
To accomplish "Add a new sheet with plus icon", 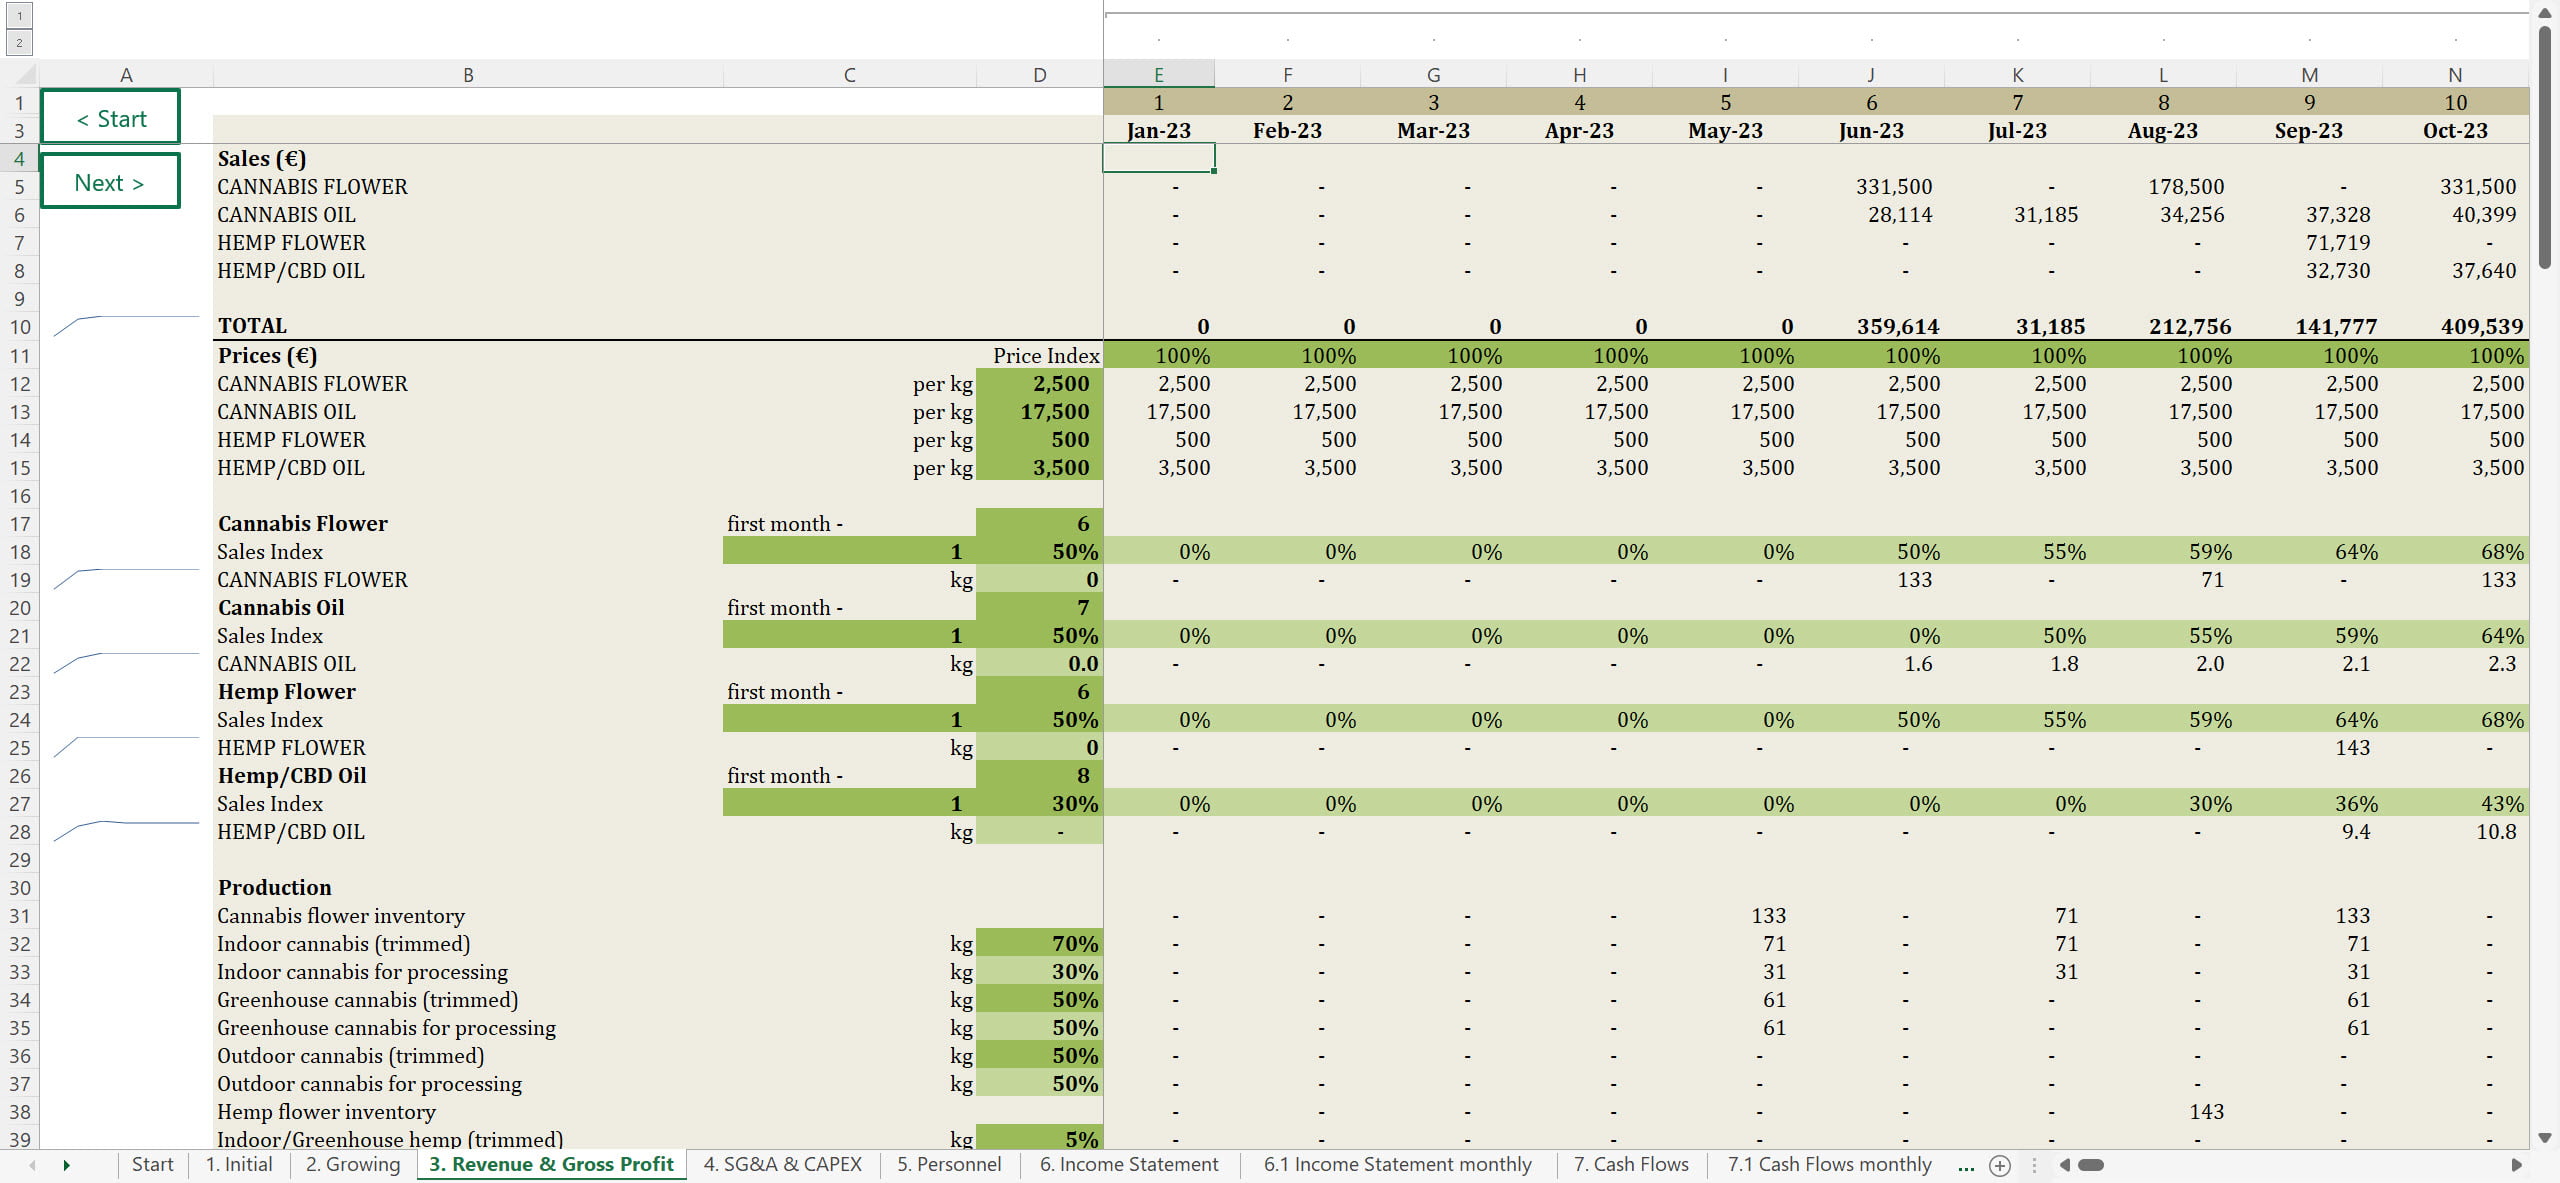I will tap(2000, 1165).
